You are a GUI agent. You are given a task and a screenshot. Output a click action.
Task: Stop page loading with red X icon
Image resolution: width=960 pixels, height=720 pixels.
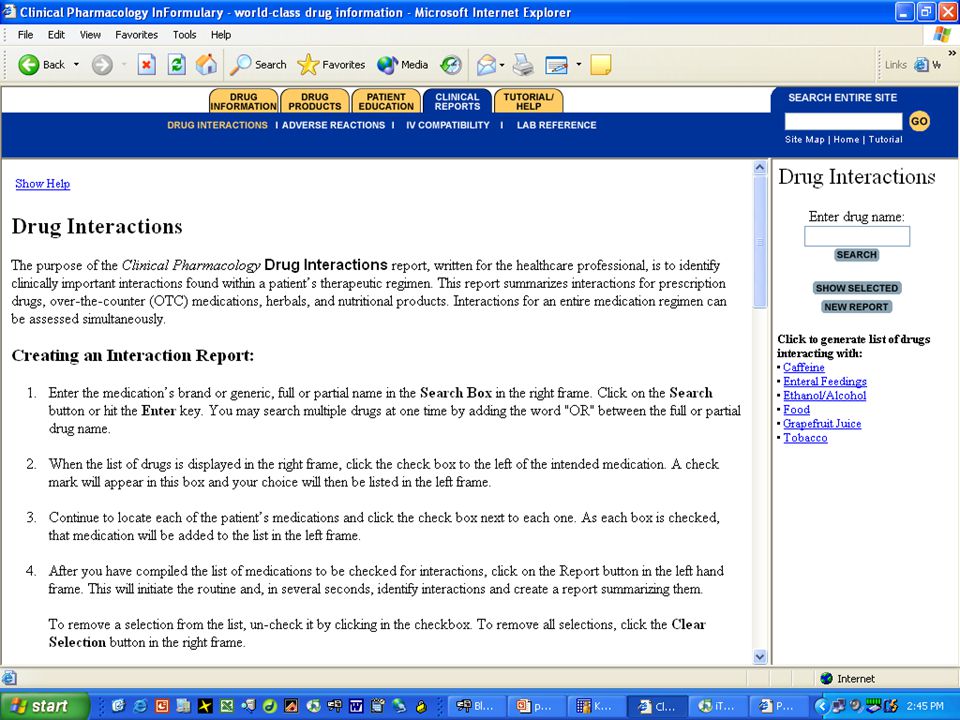tap(146, 64)
